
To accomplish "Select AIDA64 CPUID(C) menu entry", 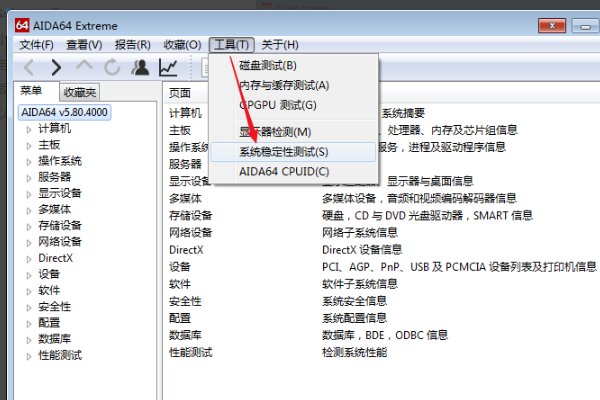I will click(x=293, y=171).
